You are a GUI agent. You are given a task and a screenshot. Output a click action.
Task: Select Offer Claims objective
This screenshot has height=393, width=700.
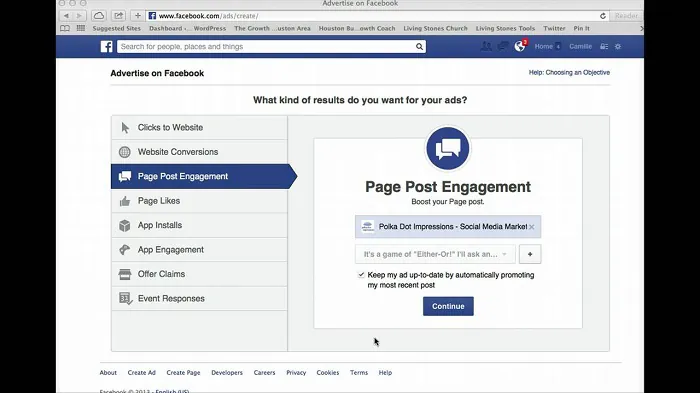click(199, 274)
